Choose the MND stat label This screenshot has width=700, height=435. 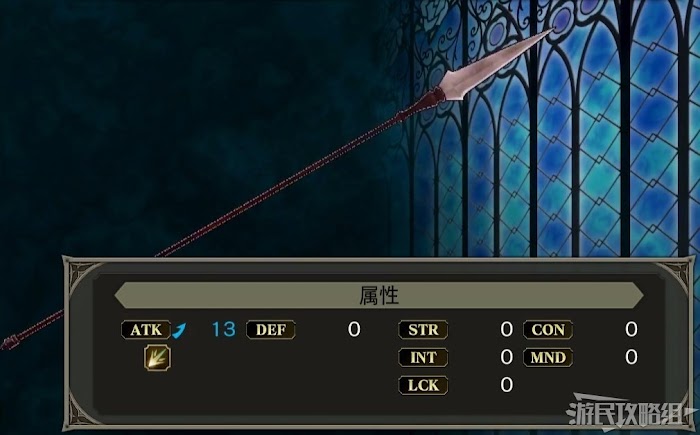point(548,358)
